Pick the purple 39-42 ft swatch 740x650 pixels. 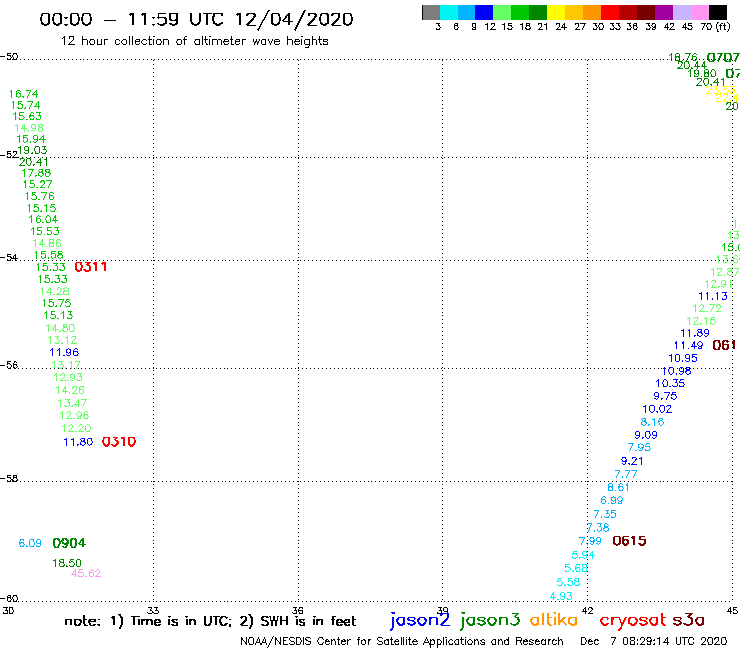click(664, 12)
